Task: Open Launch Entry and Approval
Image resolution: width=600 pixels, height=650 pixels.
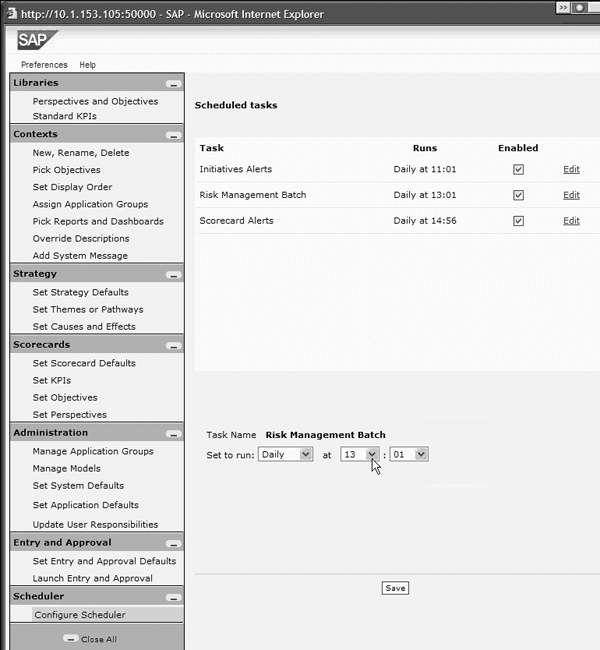Action: (92, 578)
